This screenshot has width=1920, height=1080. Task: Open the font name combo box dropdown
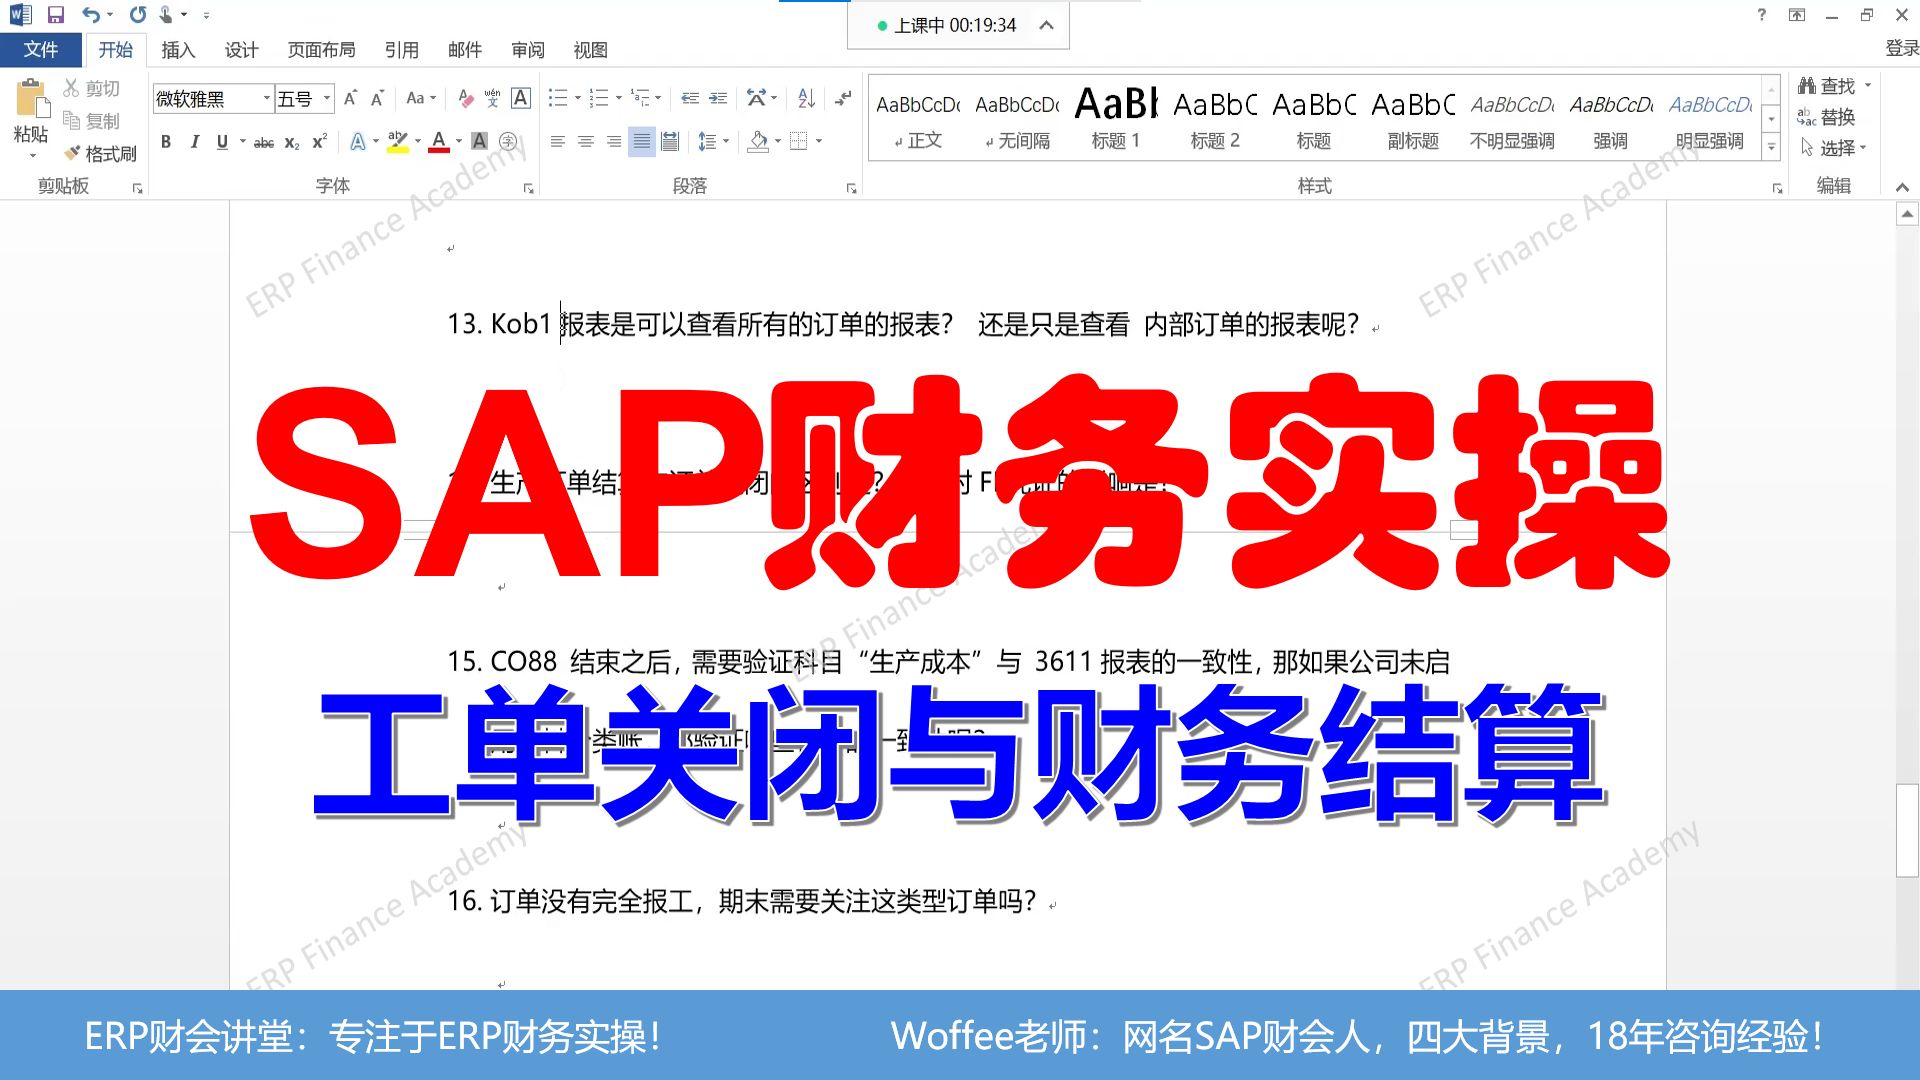(x=266, y=98)
